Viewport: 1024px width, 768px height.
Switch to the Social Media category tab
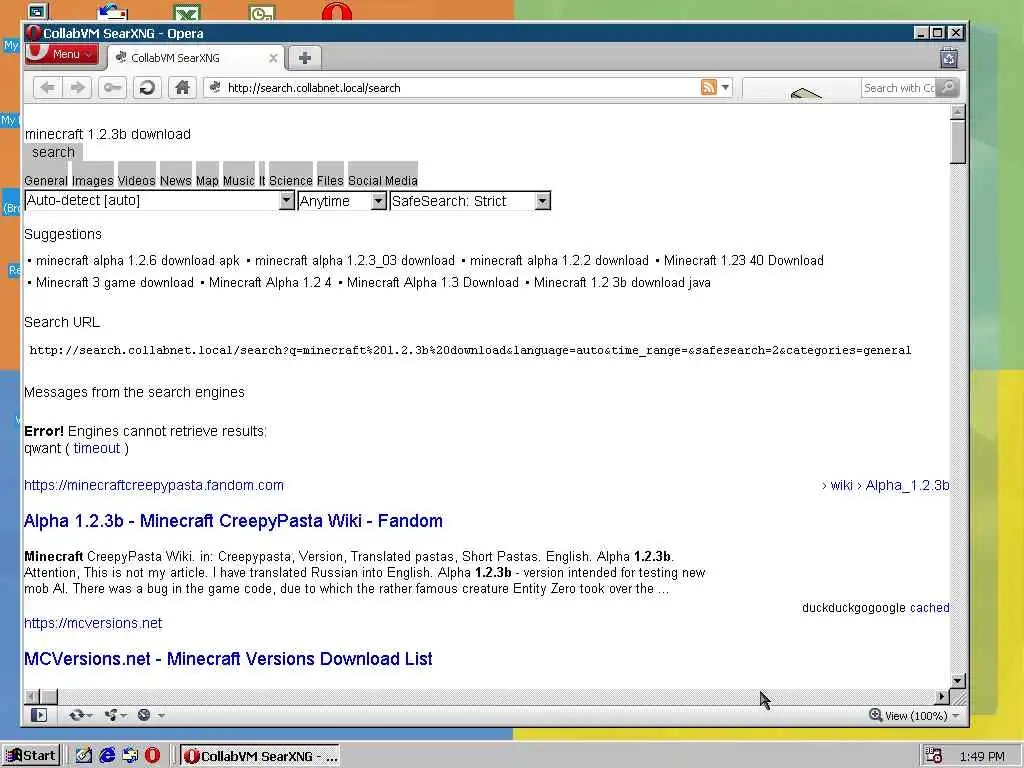383,180
